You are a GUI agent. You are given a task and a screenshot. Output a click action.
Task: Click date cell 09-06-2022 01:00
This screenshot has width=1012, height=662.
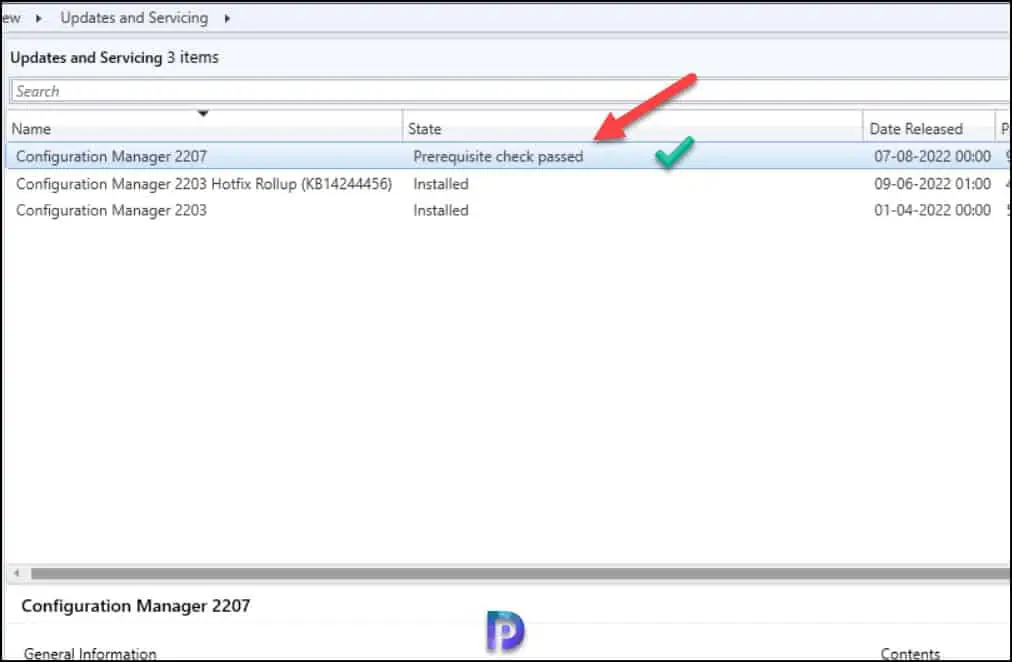932,184
